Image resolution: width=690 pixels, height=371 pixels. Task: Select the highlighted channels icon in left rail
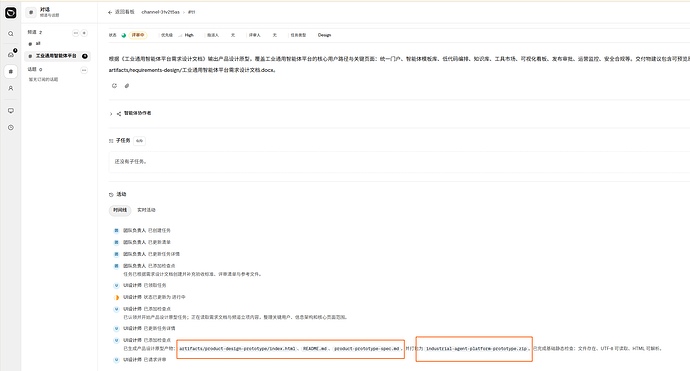pos(11,71)
